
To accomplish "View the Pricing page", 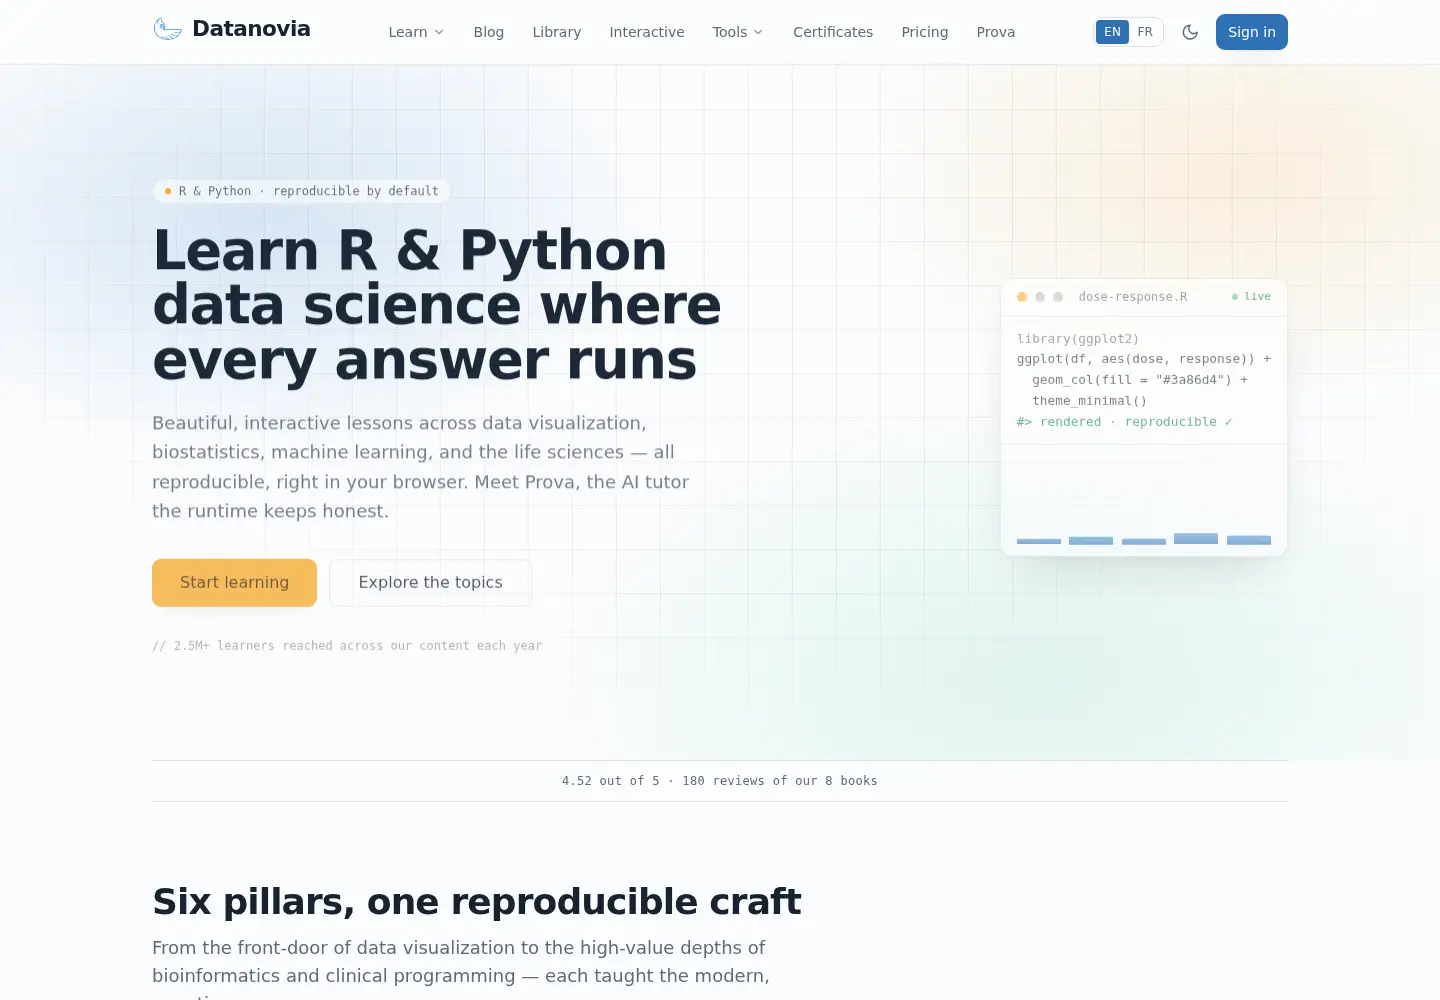I will click(925, 32).
